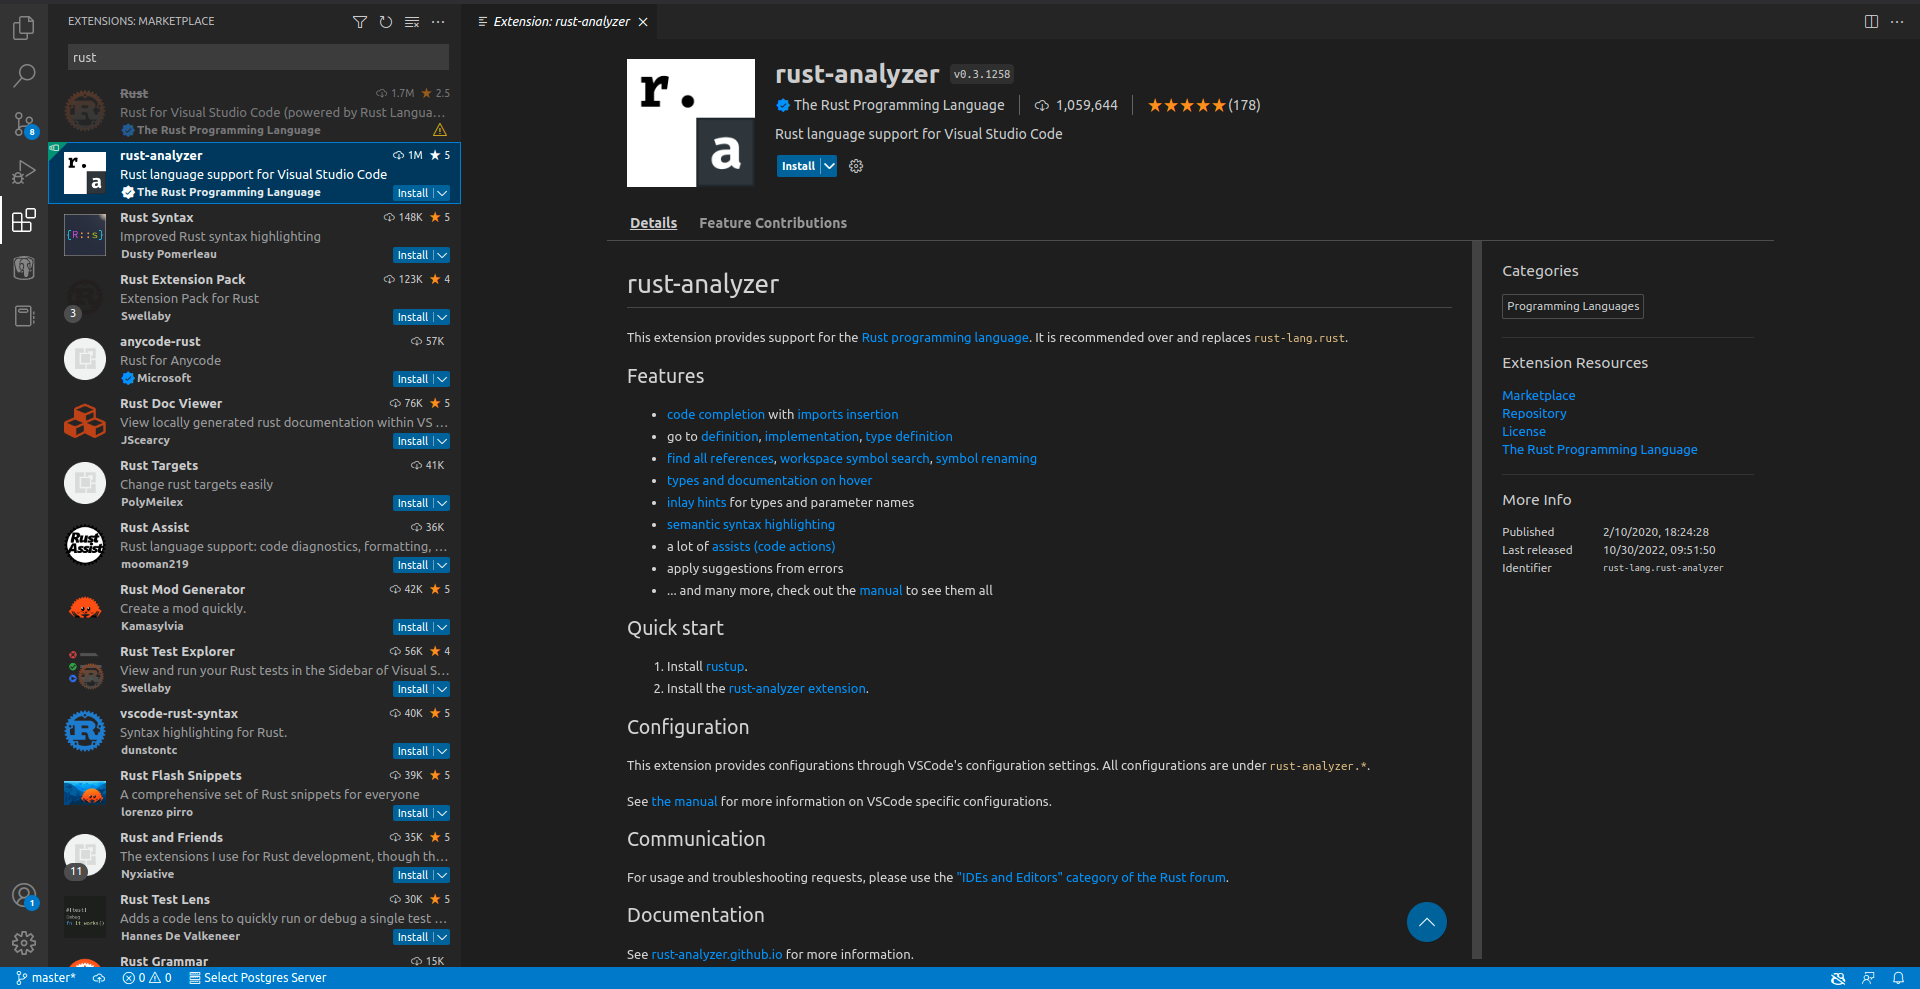The image size is (1920, 989).
Task: Split the editor to the right
Action: coord(1871,21)
